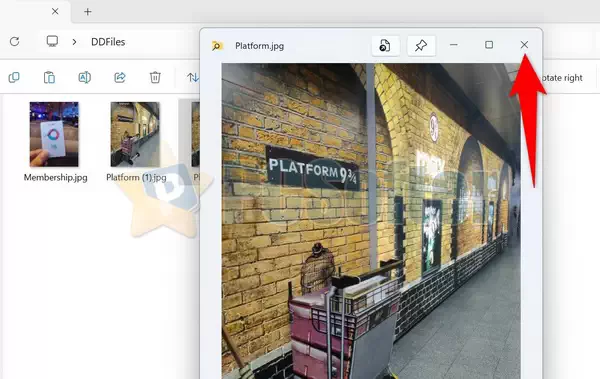The image size is (600, 379).
Task: Click the Copy icon in the toolbar
Action: click(x=14, y=77)
